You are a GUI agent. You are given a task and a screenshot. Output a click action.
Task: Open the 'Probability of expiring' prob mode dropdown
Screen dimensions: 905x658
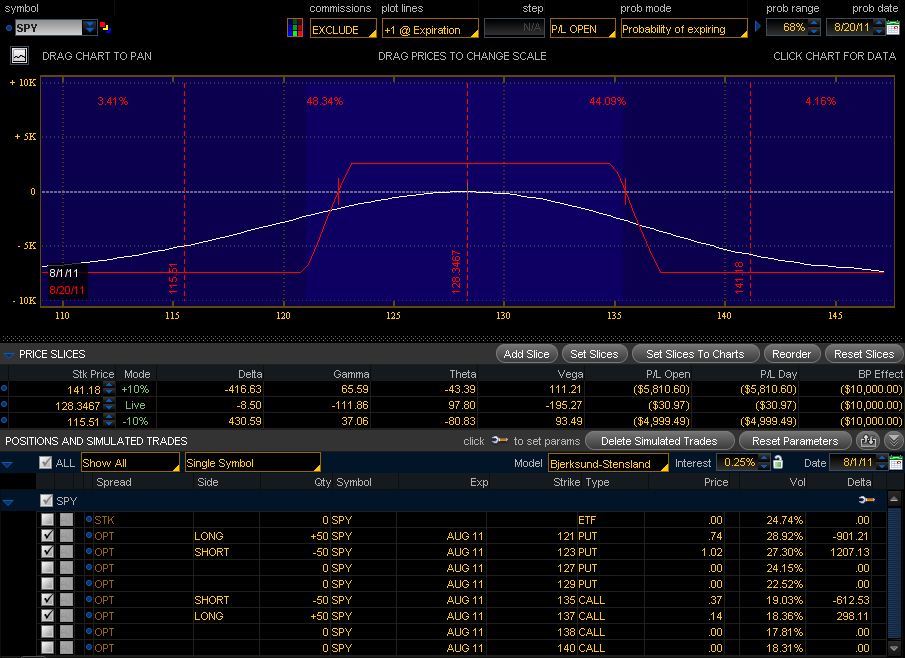coord(684,29)
